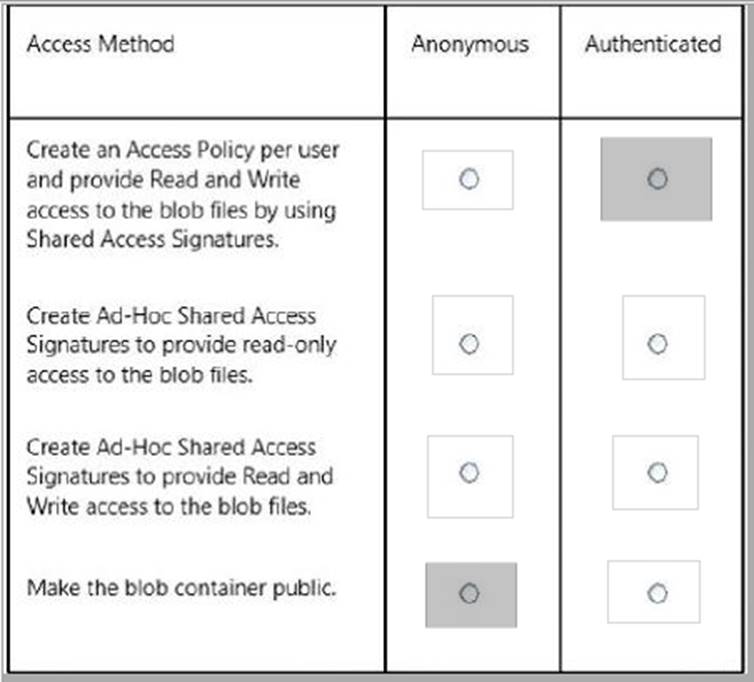Select Authenticated for Access Policy per user
This screenshot has height=682, width=754.
click(x=656, y=179)
